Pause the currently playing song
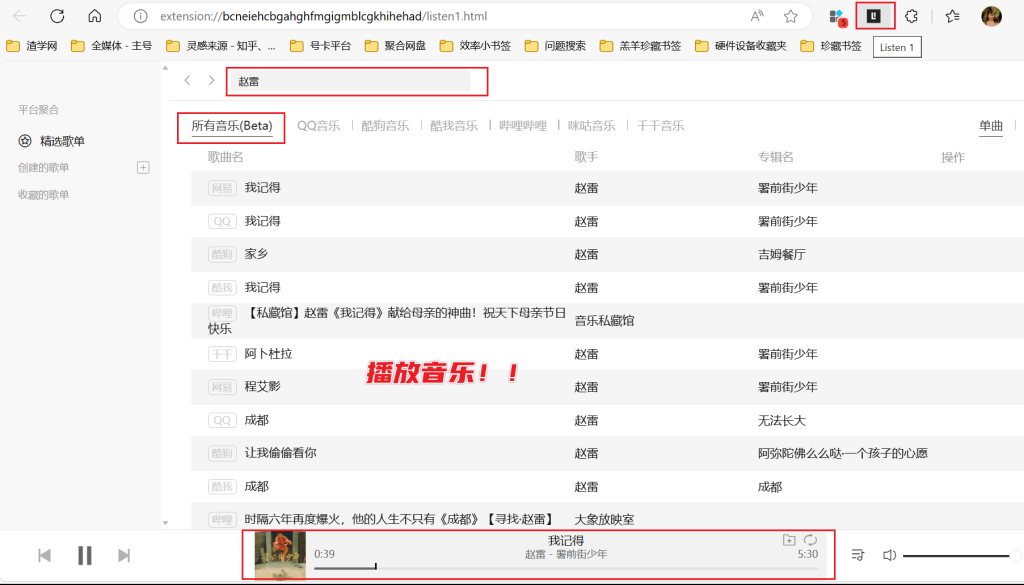Screen dimensions: 1024x585 pos(84,554)
